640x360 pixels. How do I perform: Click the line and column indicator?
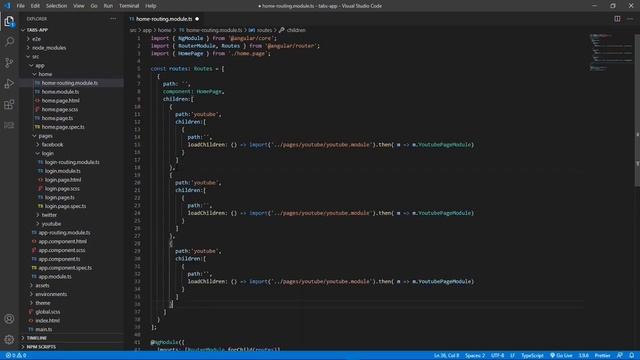pyautogui.click(x=447, y=356)
